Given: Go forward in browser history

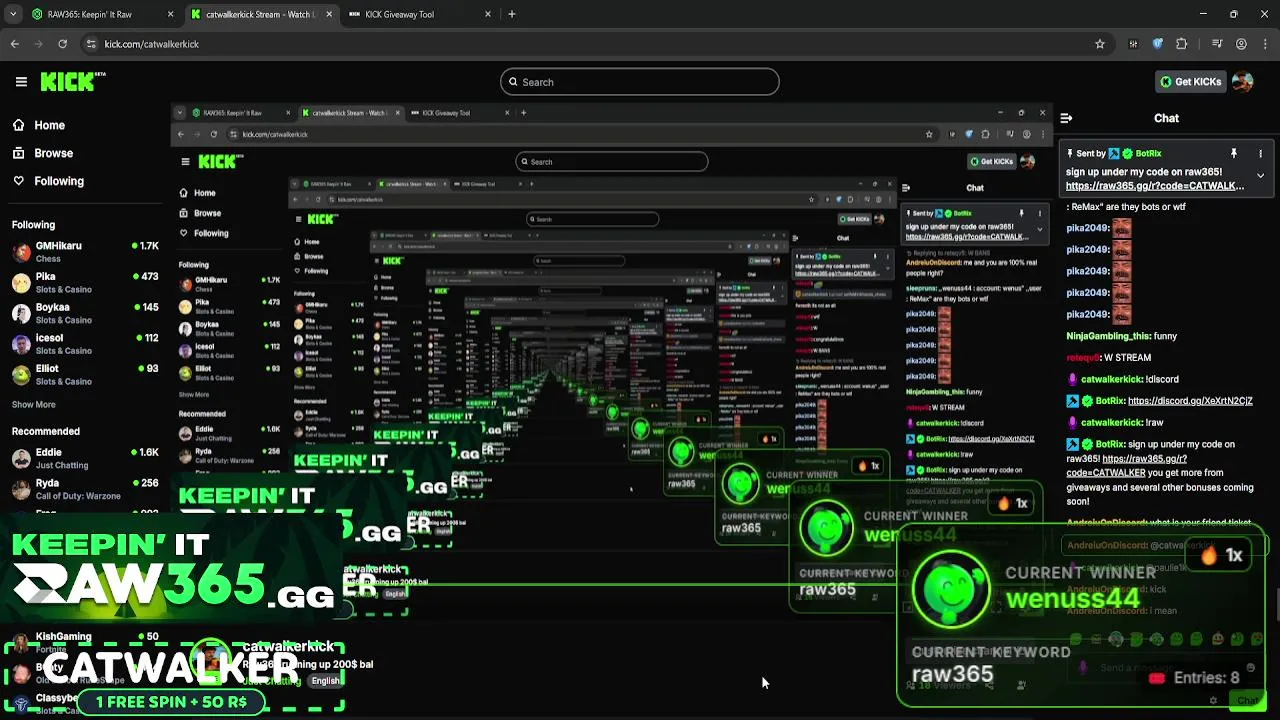Looking at the screenshot, I should coord(39,44).
